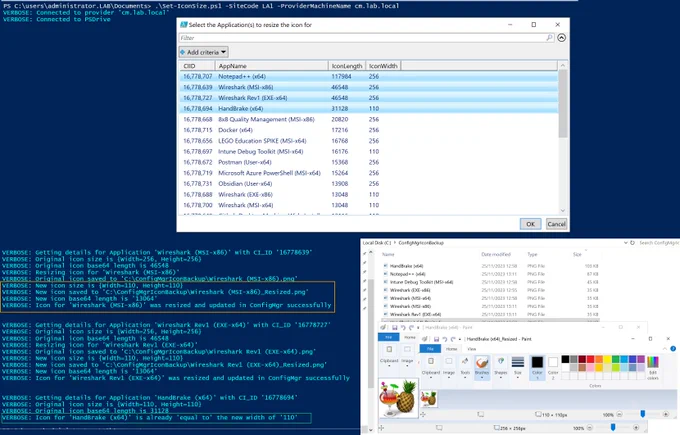Select Color 1 box in Paint ribbon
The width and height of the screenshot is (680, 435).
point(537,367)
